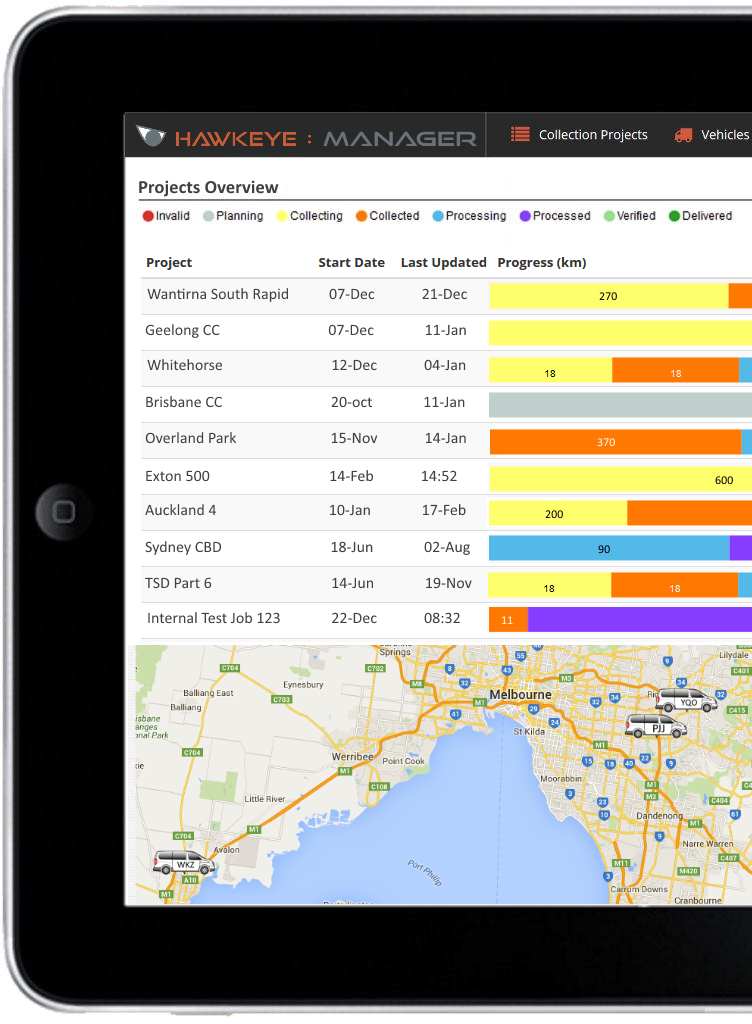The height and width of the screenshot is (1024, 752).
Task: Click the Melbourne label on the map
Action: (x=520, y=695)
